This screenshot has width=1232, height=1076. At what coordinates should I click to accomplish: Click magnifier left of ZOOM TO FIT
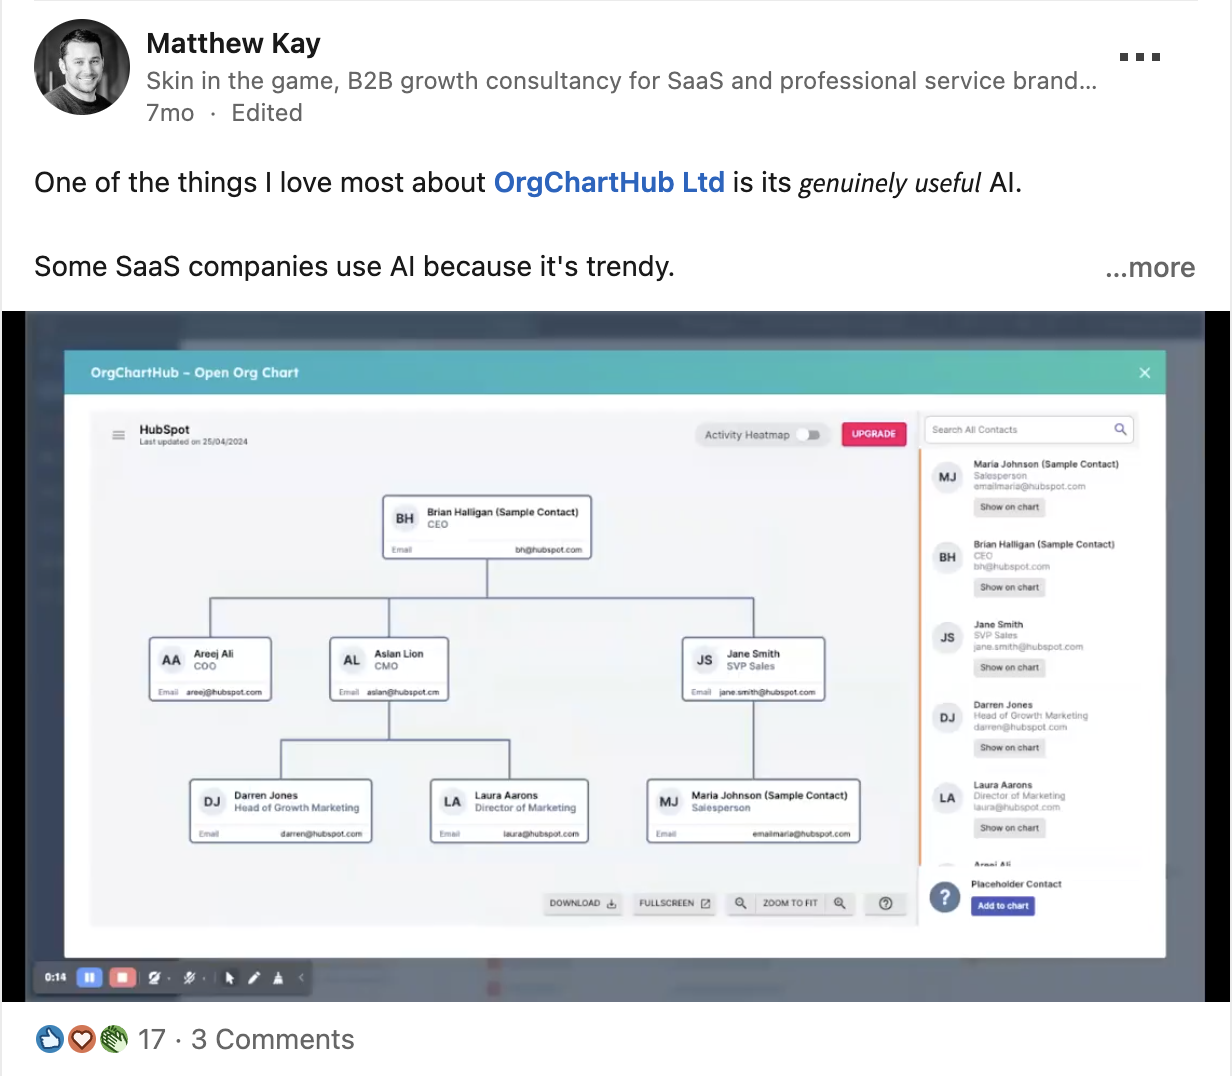pyautogui.click(x=740, y=903)
